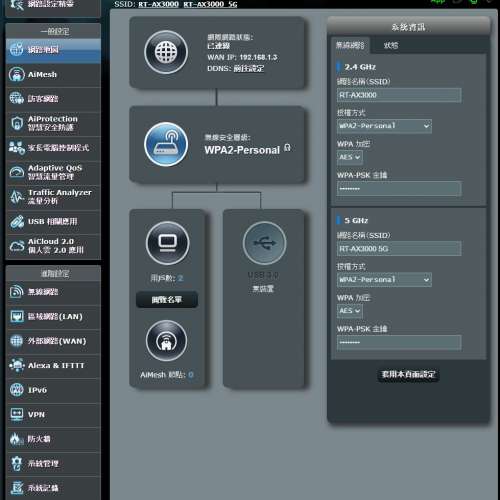The image size is (500, 500).
Task: Open the Alexa & IFTTT sidebar icon
Action: click(x=17, y=365)
